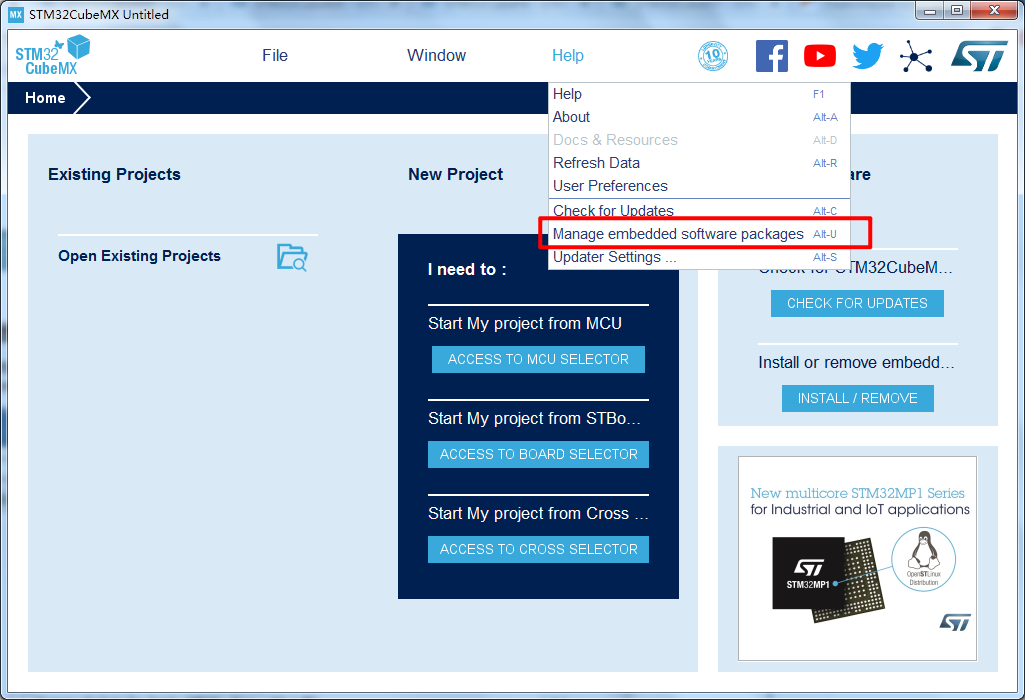Open the Window menu
The width and height of the screenshot is (1025, 700).
point(436,56)
